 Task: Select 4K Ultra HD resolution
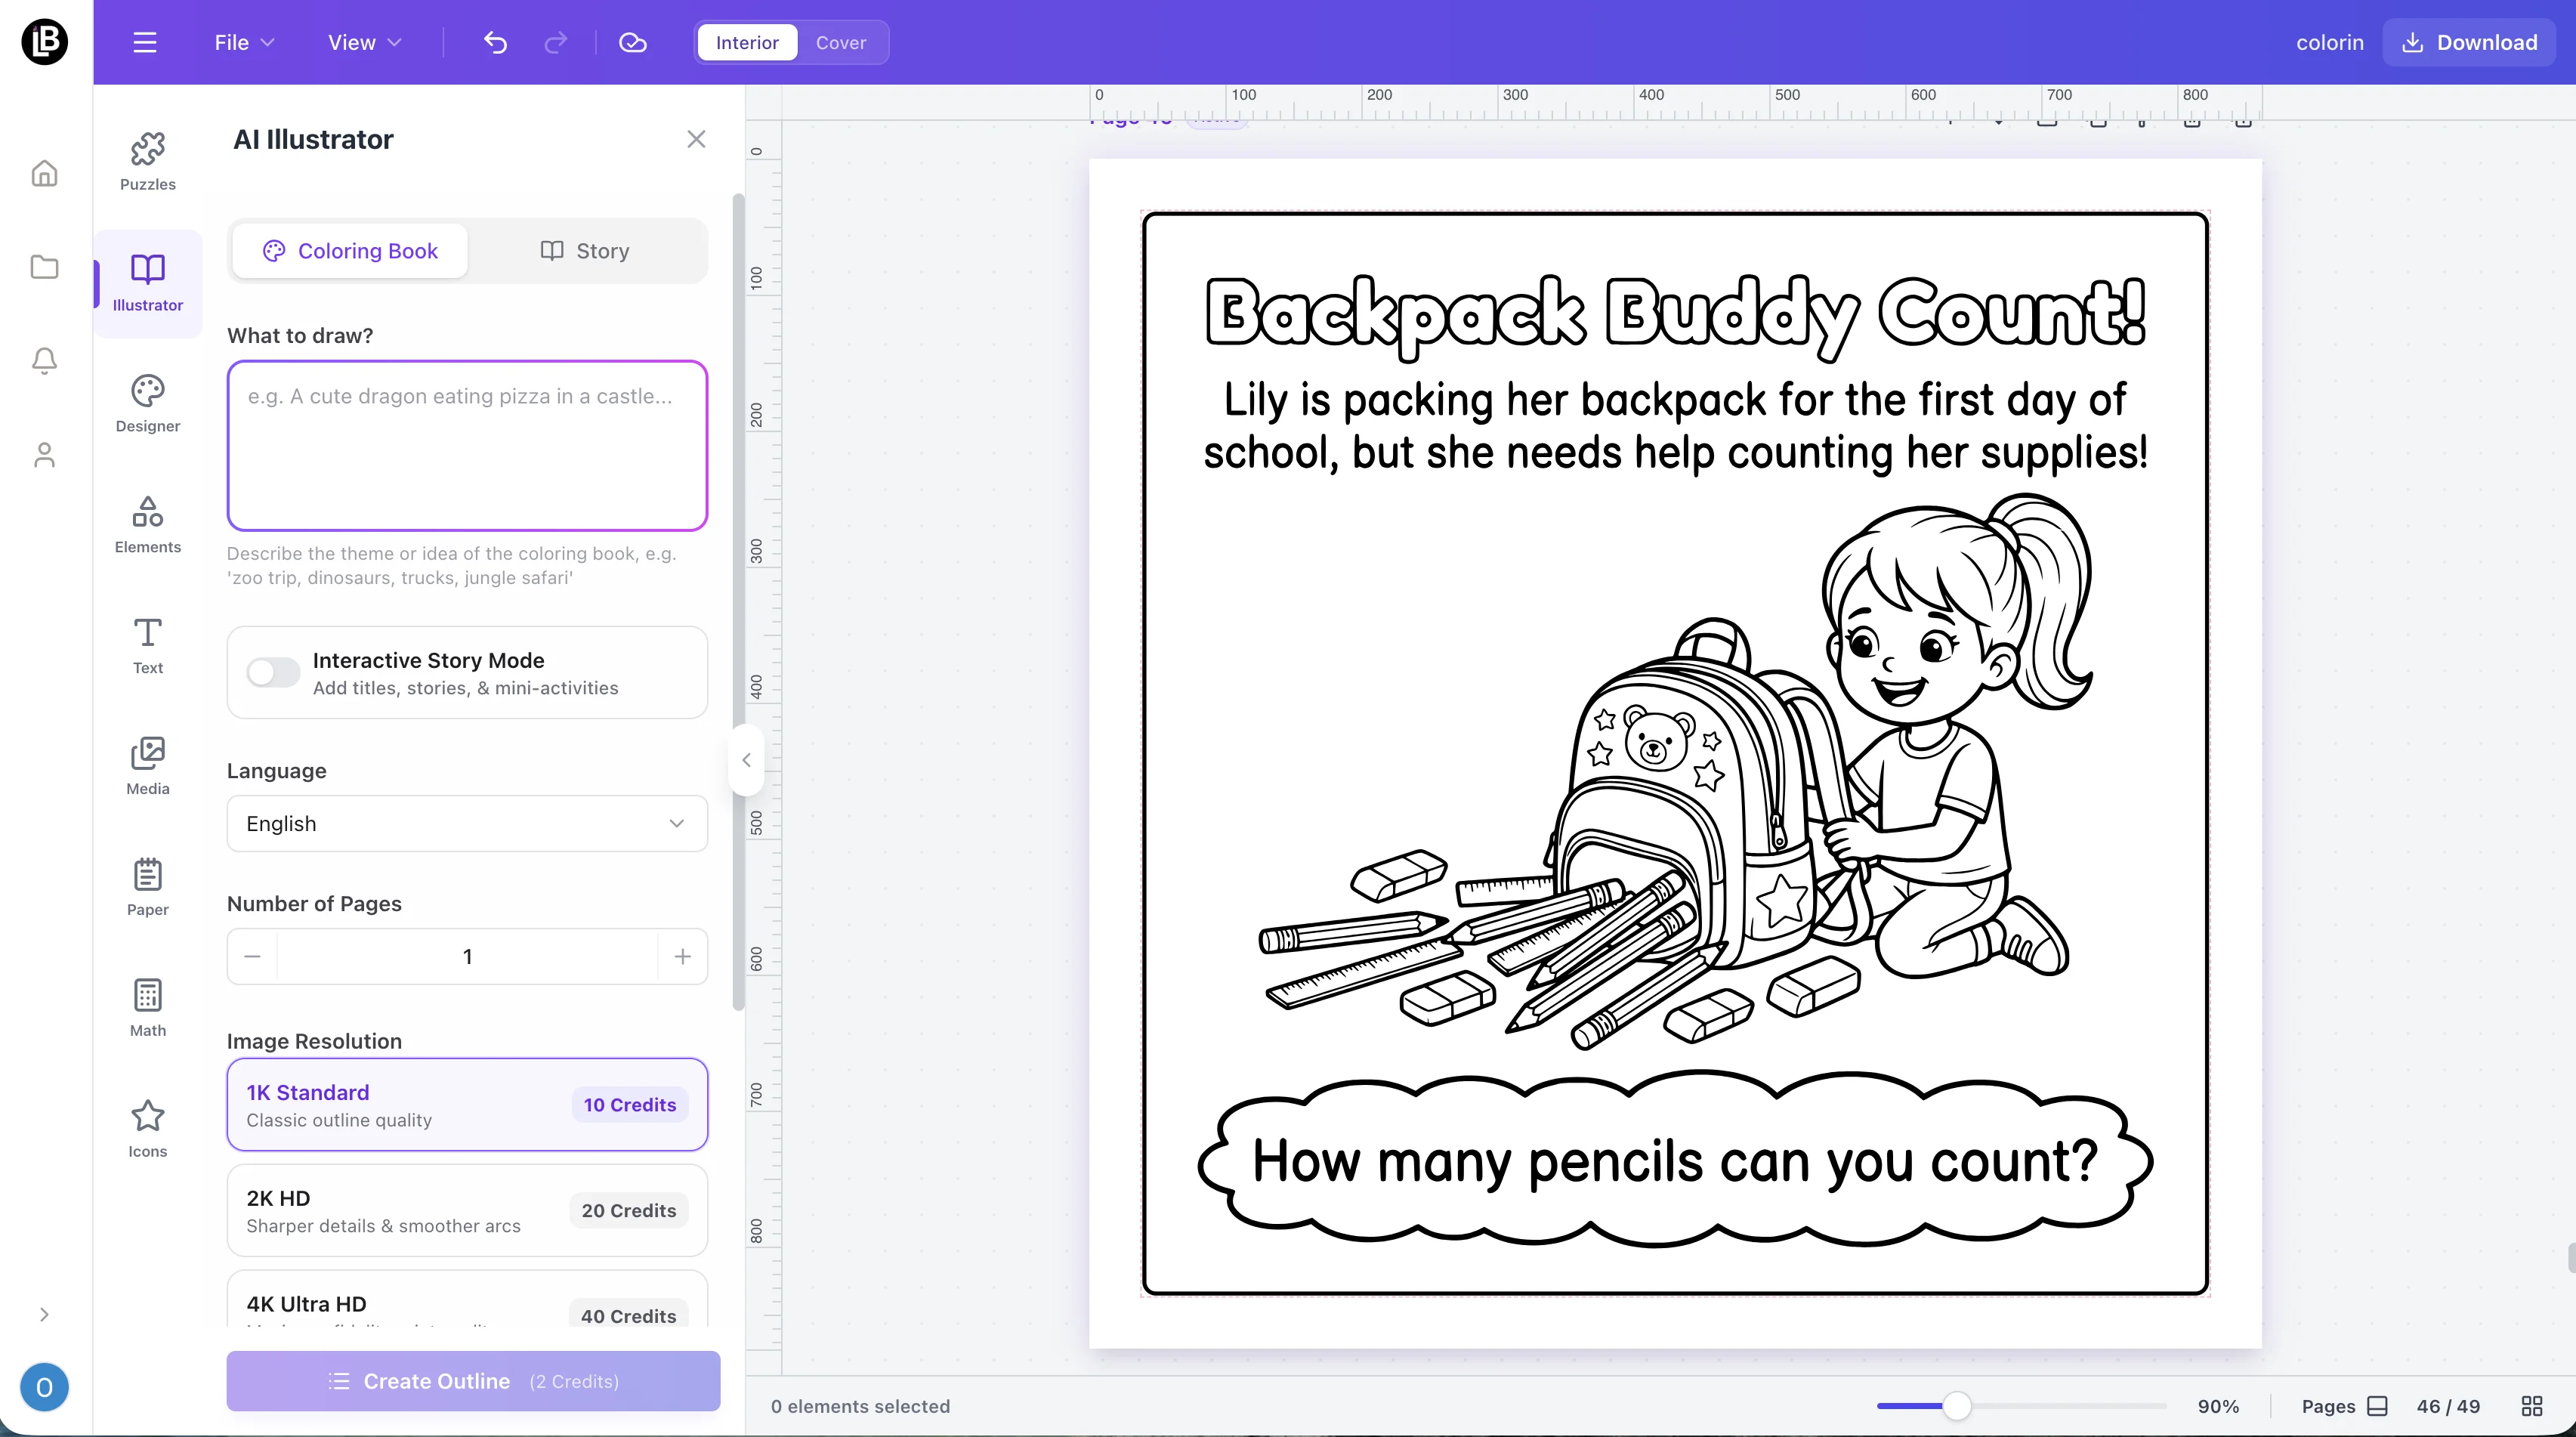point(467,1299)
